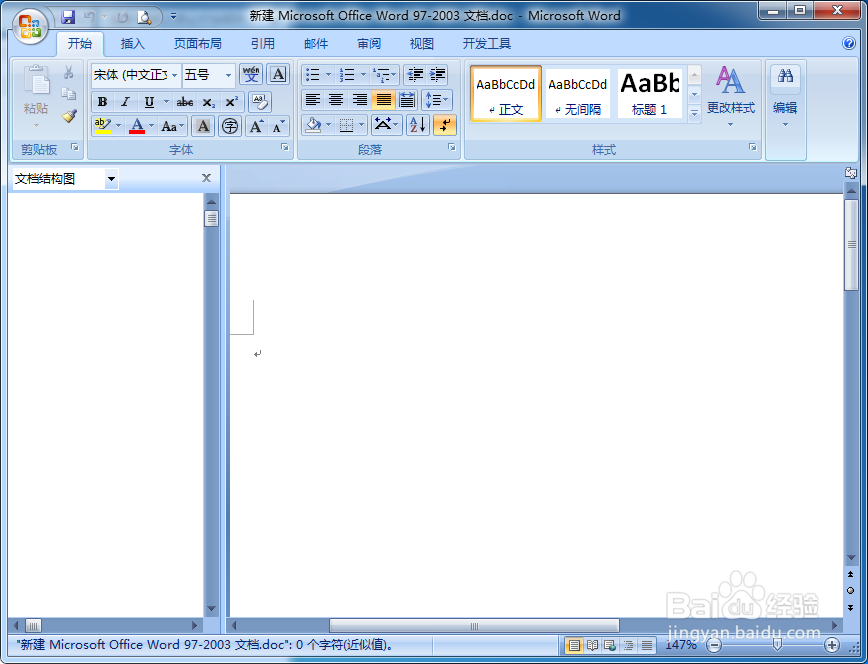868x664 pixels.
Task: Switch to the 视图 tab
Action: click(421, 44)
